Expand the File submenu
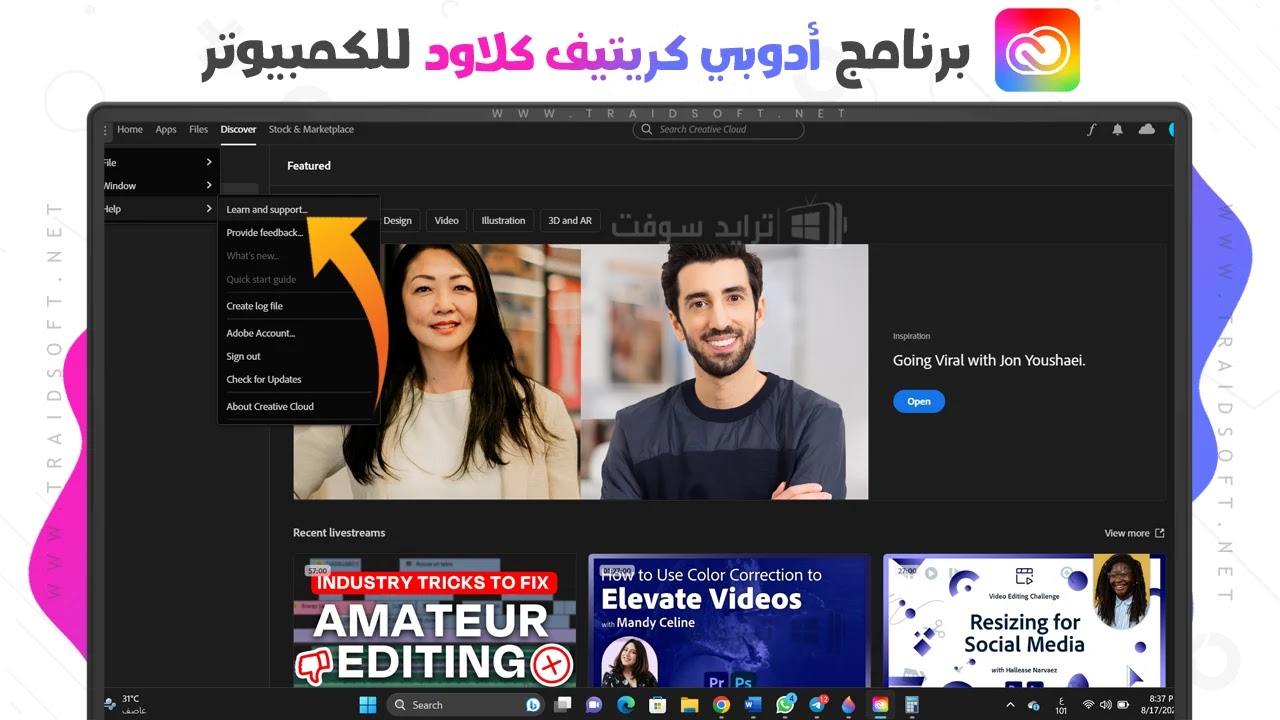The height and width of the screenshot is (720, 1280). click(155, 162)
